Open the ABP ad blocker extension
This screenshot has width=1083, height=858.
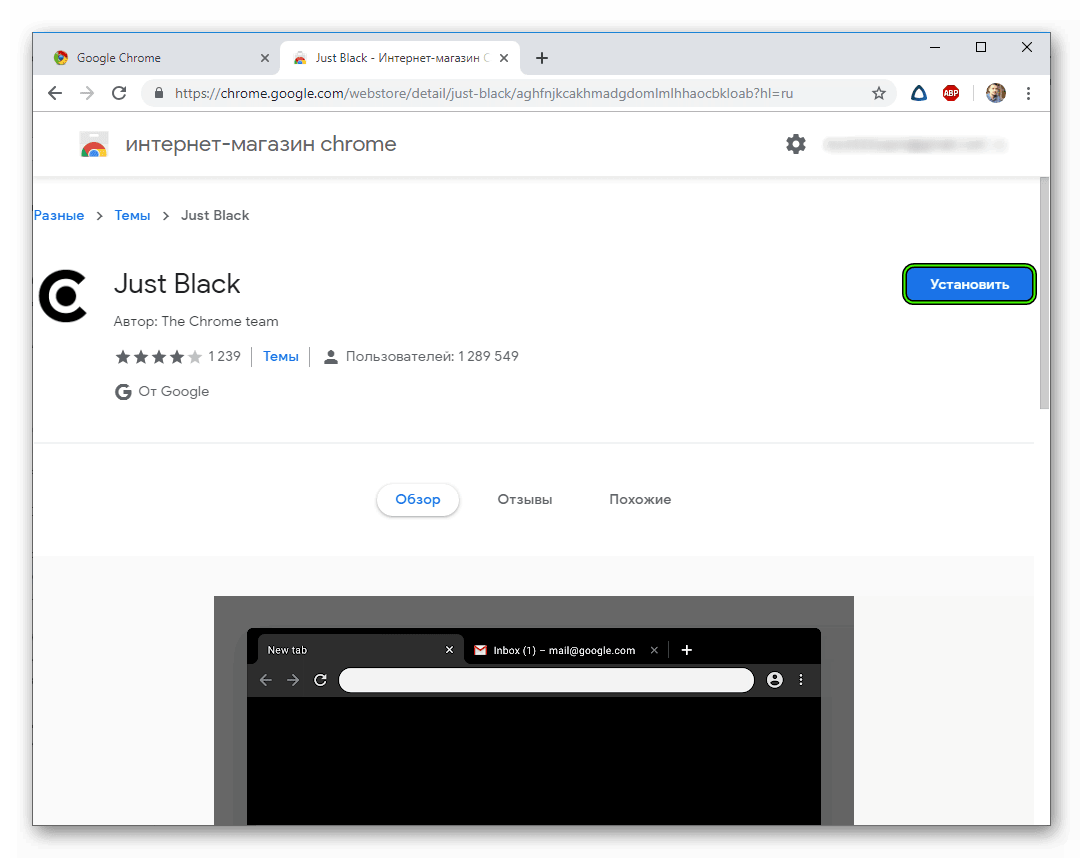coord(951,93)
